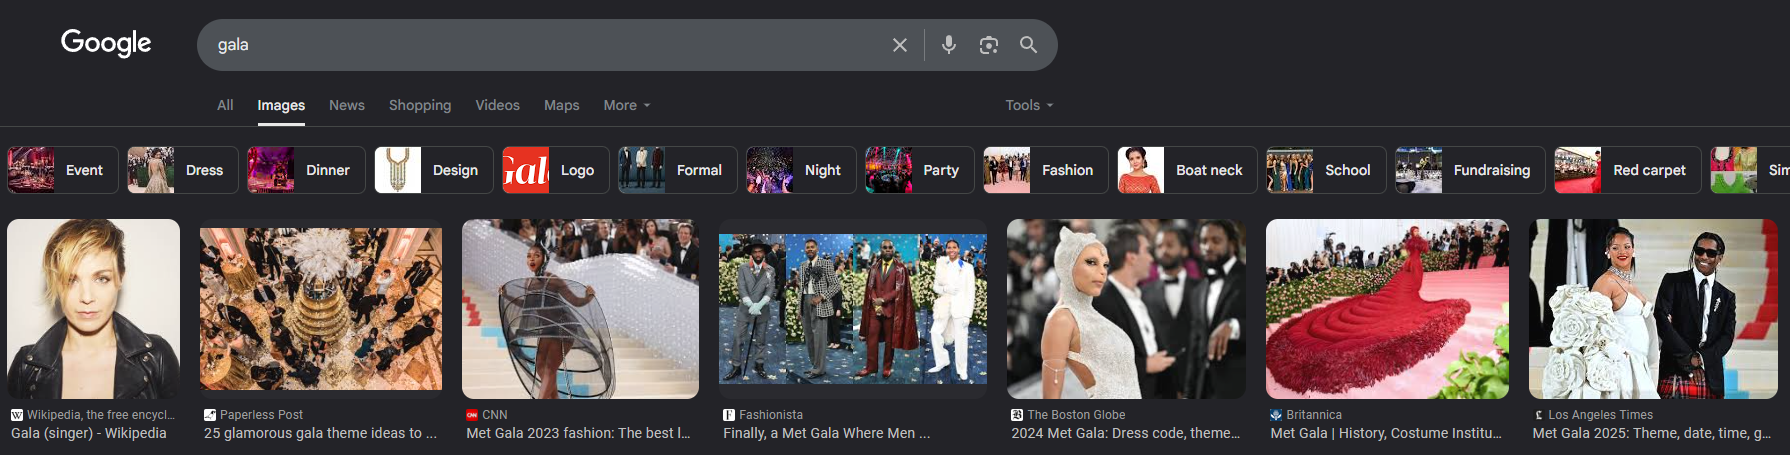Viewport: 1790px width, 455px height.
Task: Open the Los Angeles Times Met Gala image
Action: [1654, 309]
